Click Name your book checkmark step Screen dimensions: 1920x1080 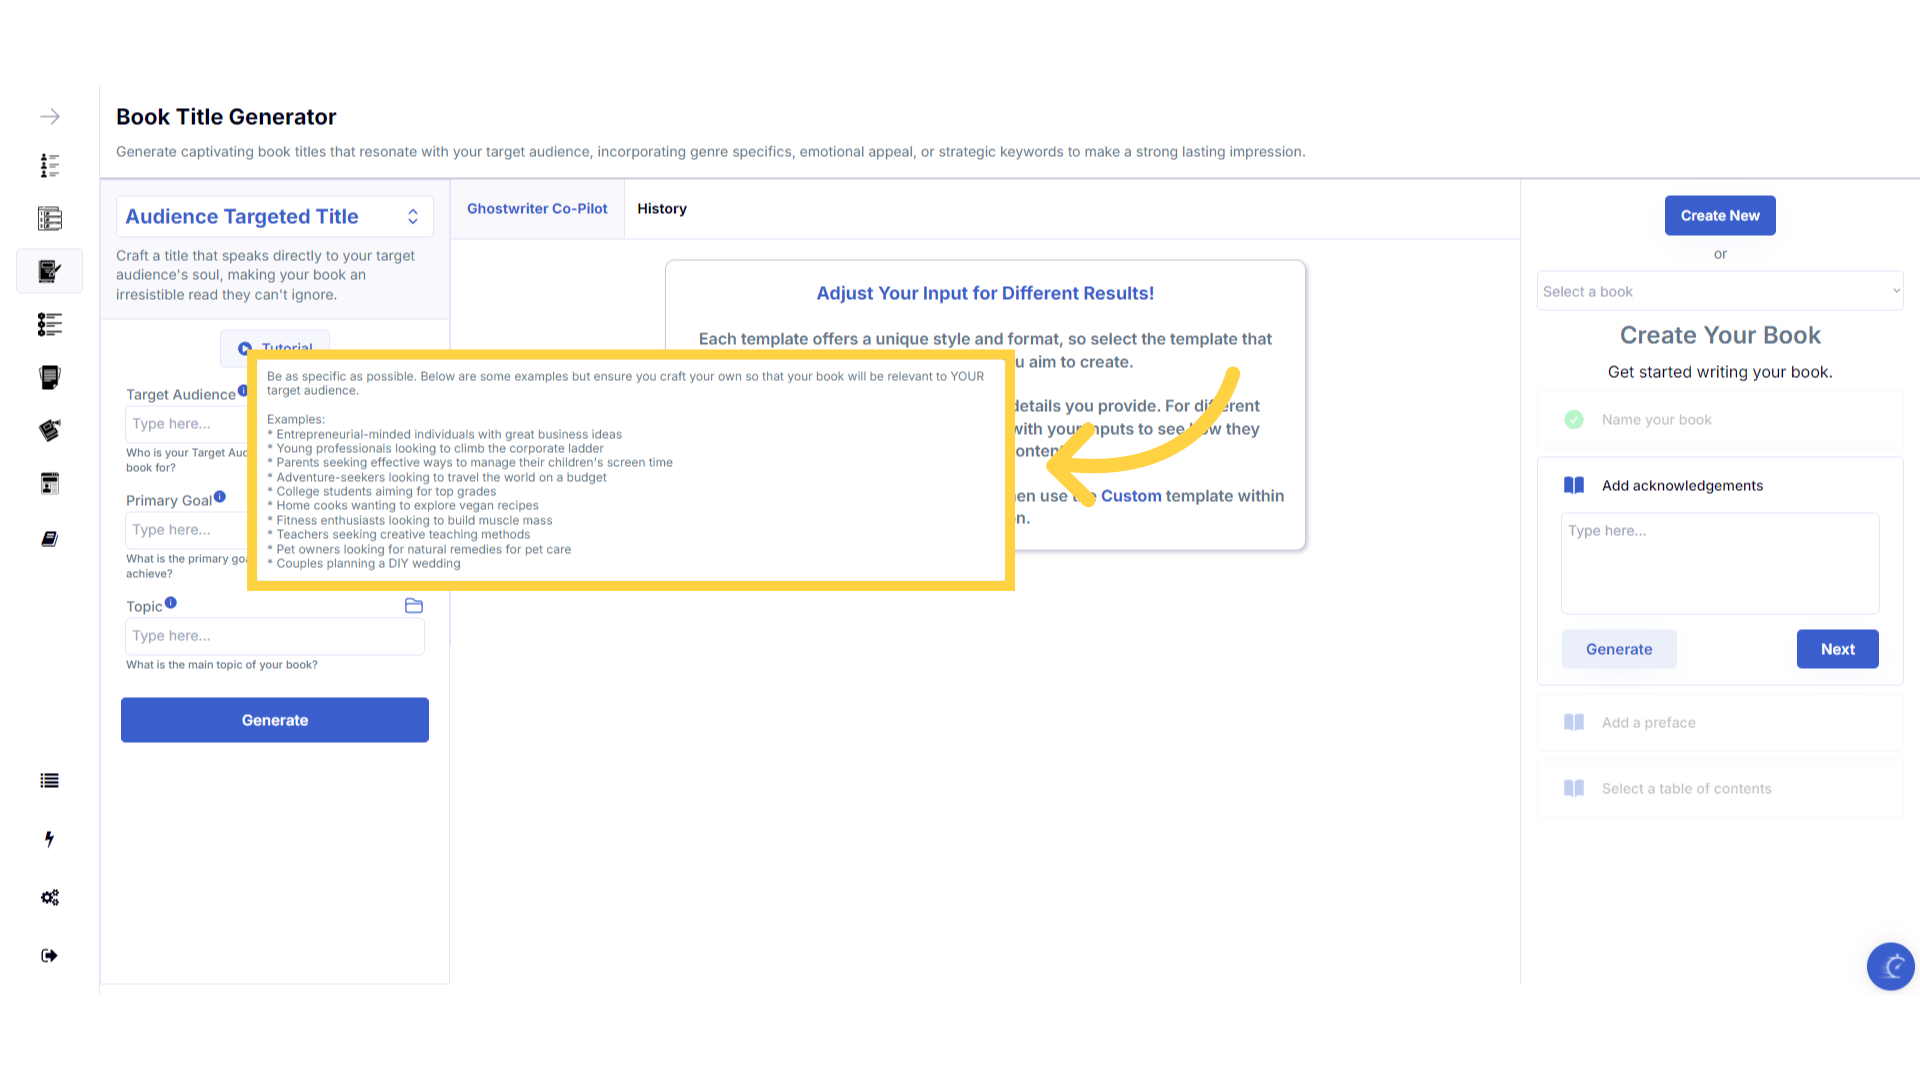coord(1657,420)
